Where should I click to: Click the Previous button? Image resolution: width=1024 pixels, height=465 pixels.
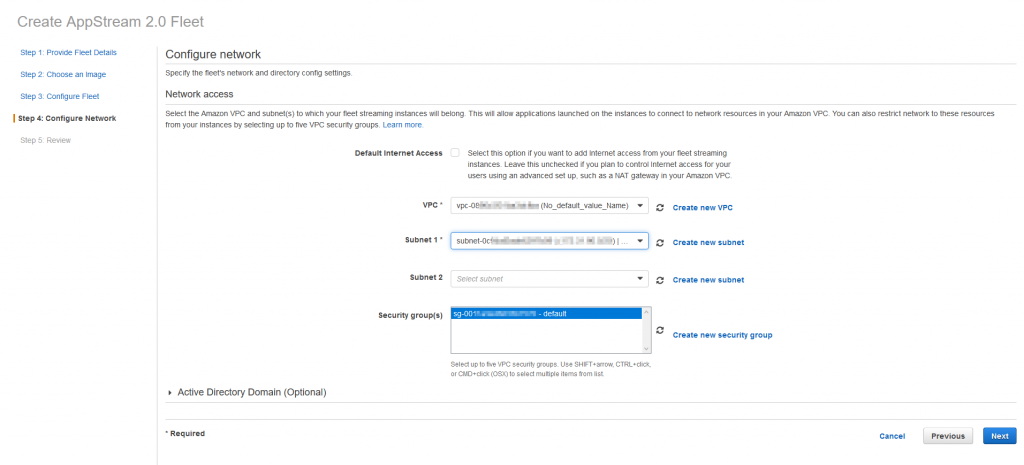948,436
